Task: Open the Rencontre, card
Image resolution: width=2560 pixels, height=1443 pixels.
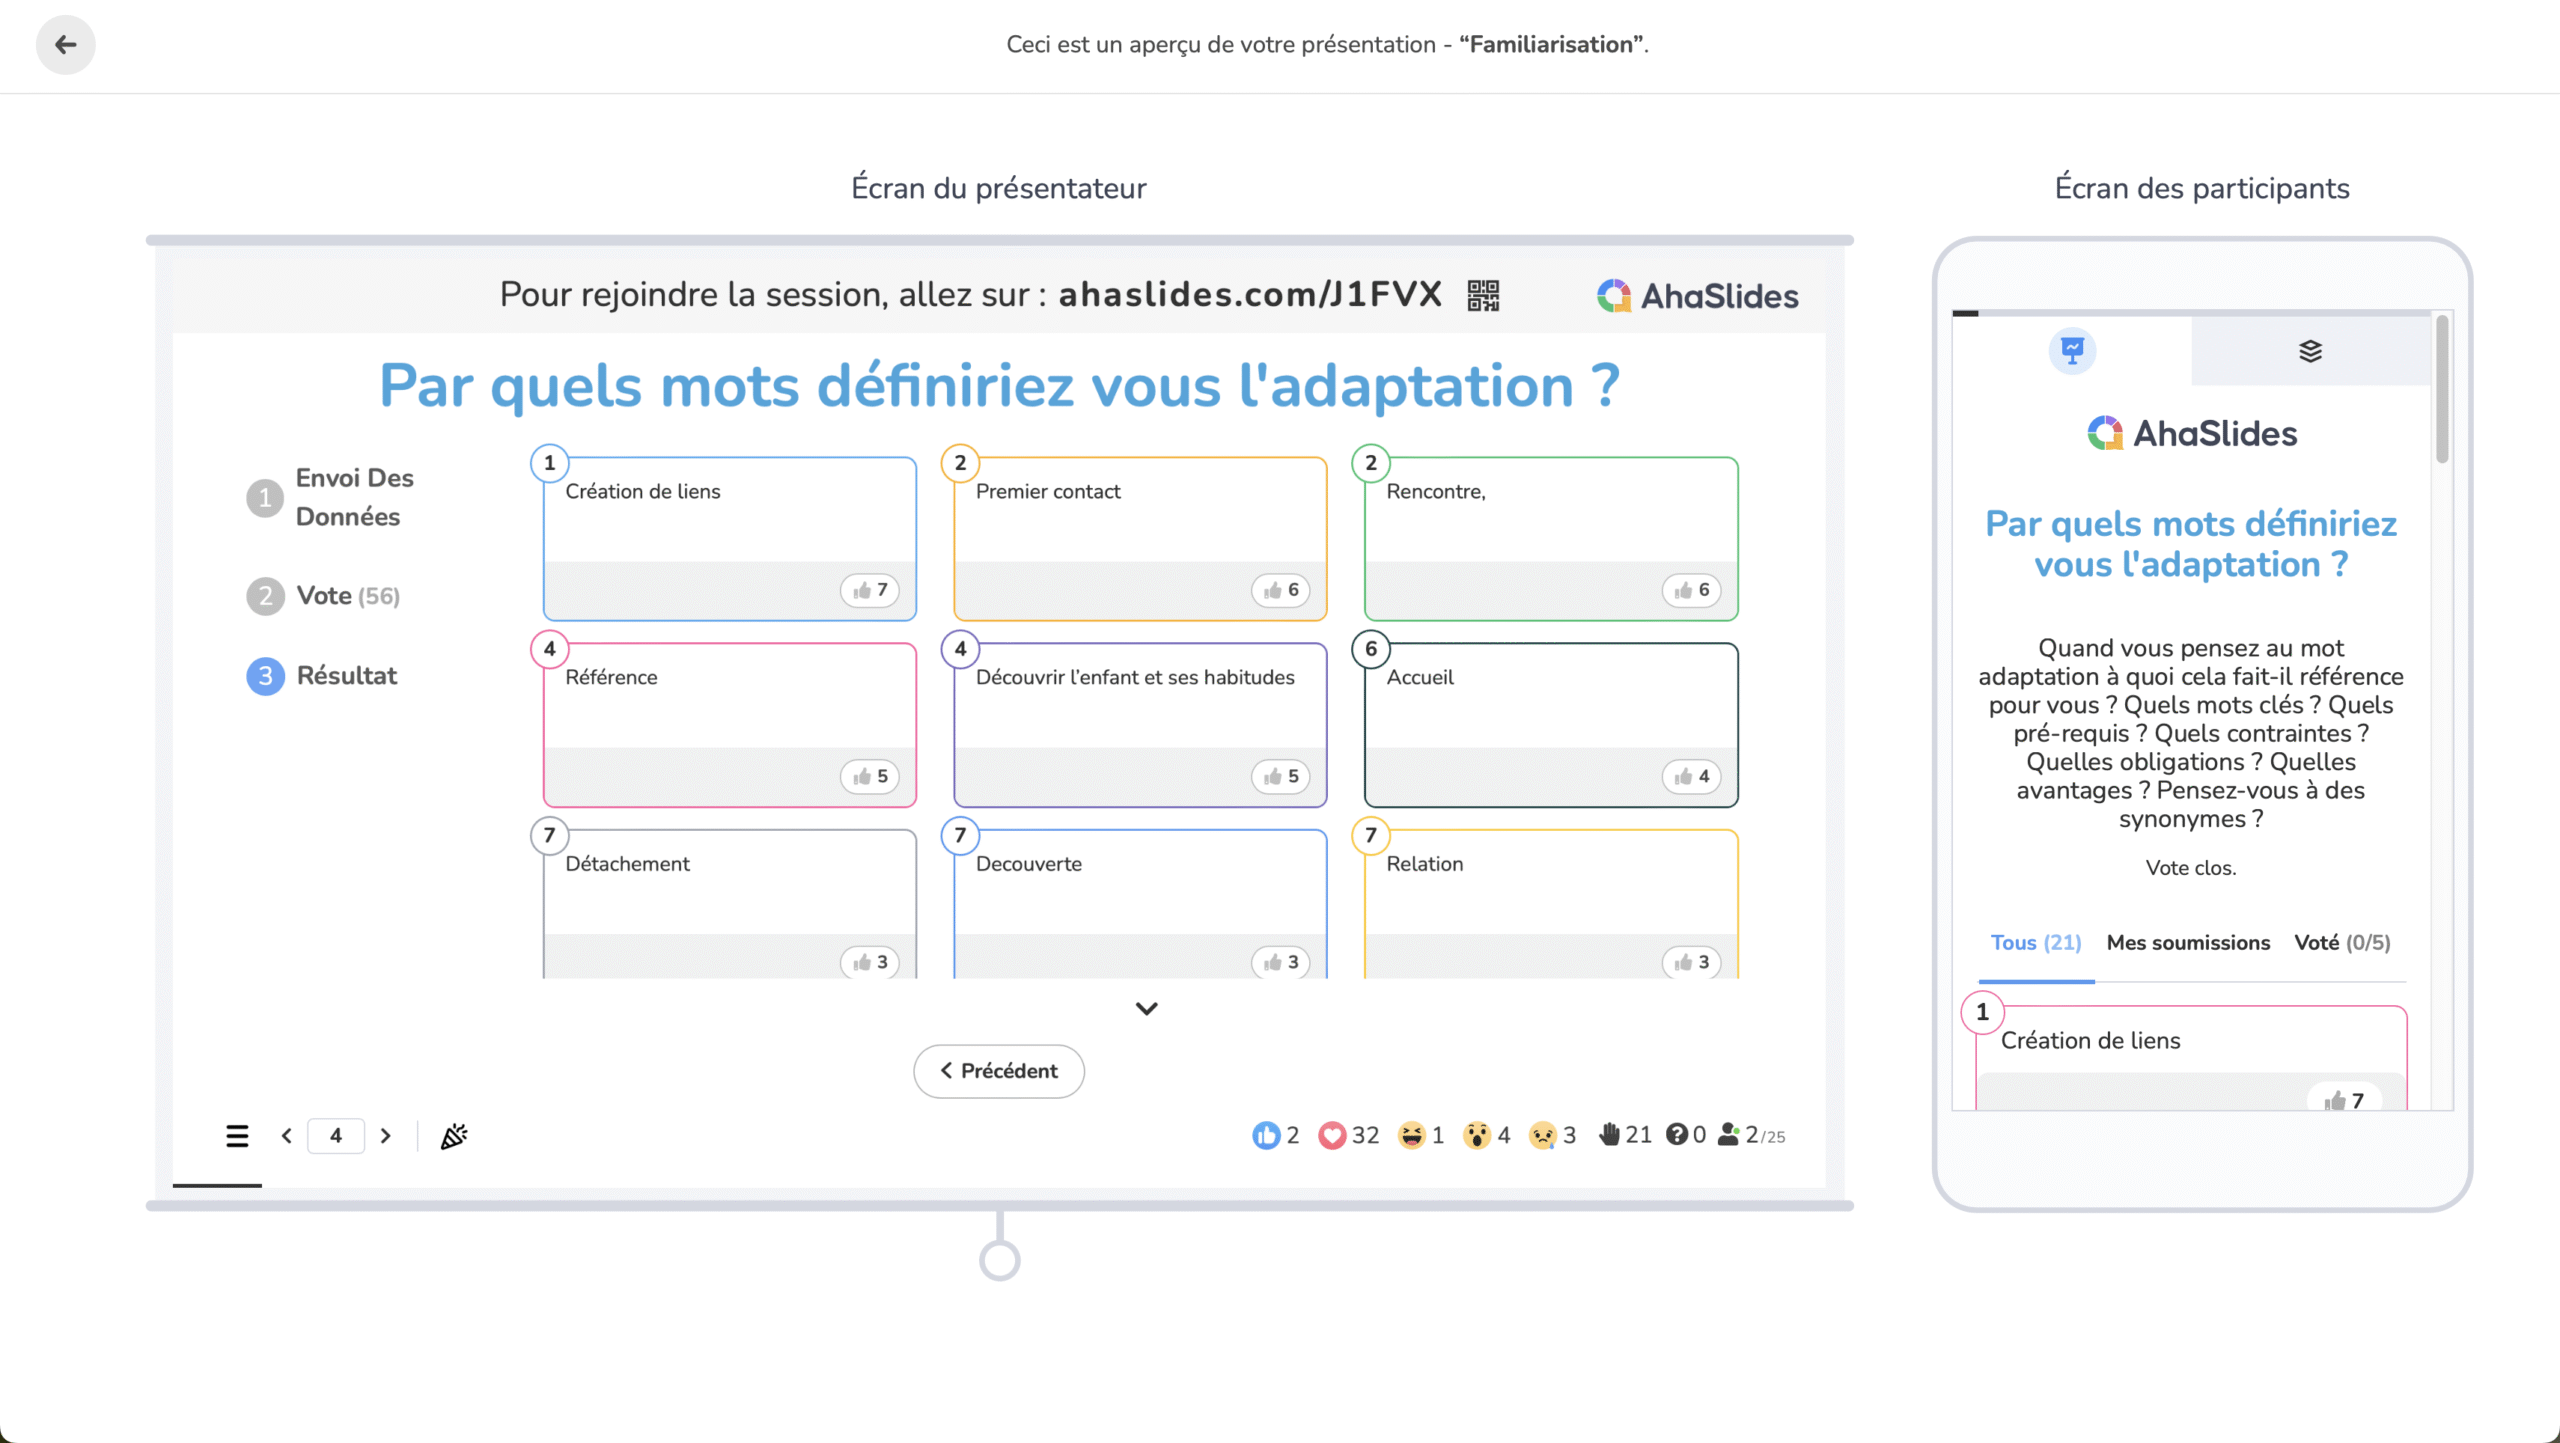Action: pos(1551,538)
